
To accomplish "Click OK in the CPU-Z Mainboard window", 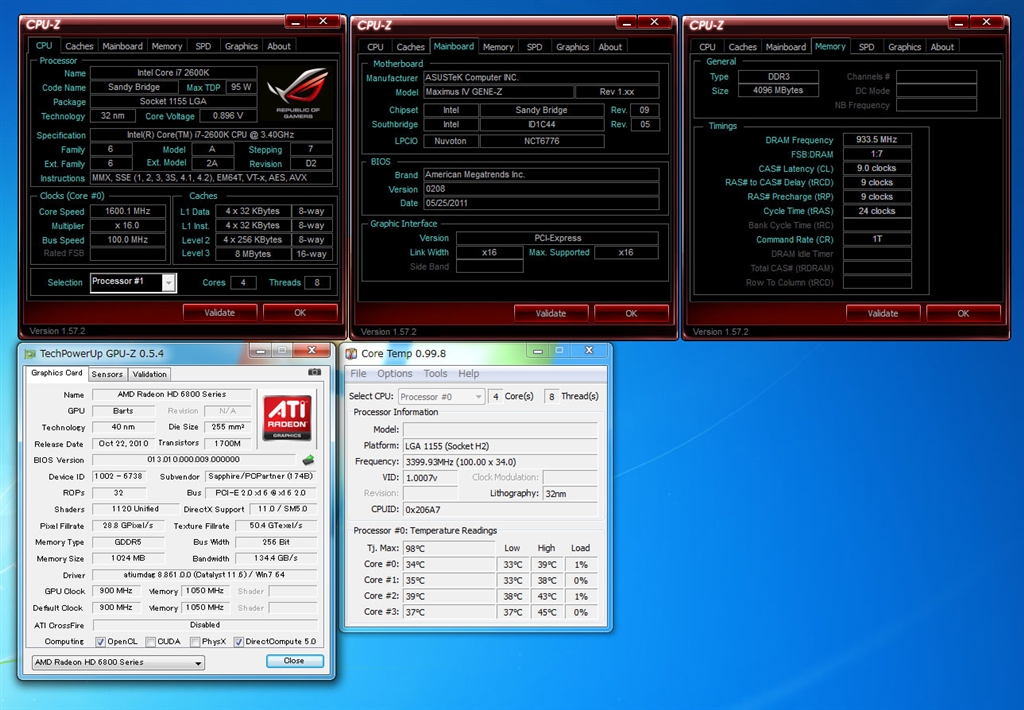I will (631, 314).
